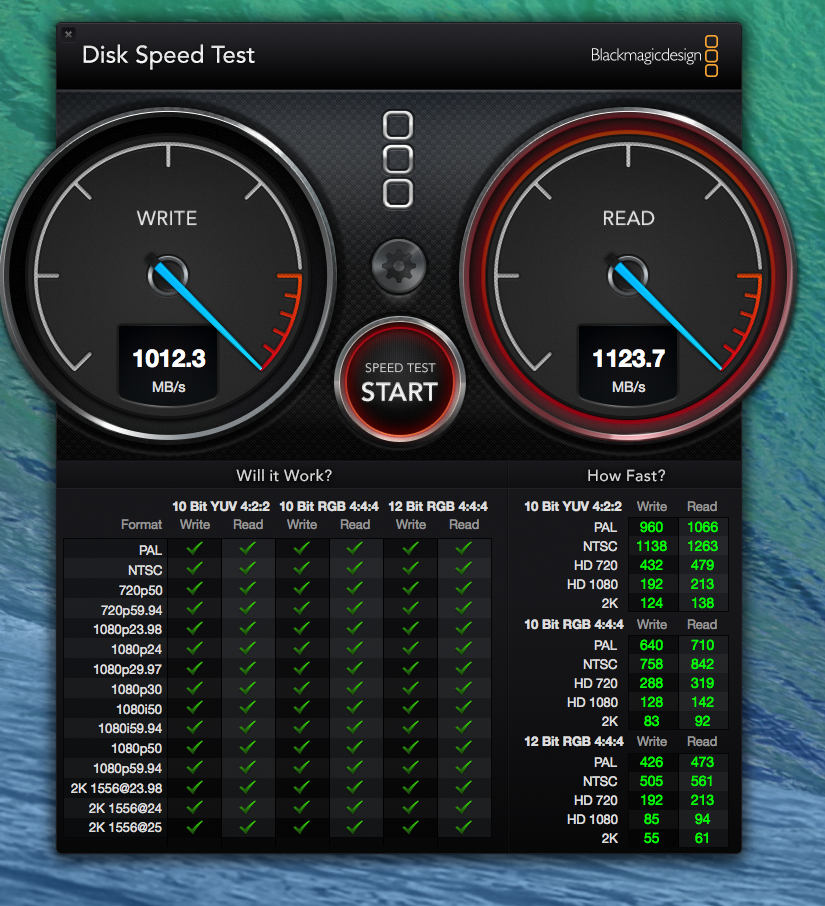
Task: Click 10 Bit RGB HD 720 write value 288
Action: click(651, 683)
